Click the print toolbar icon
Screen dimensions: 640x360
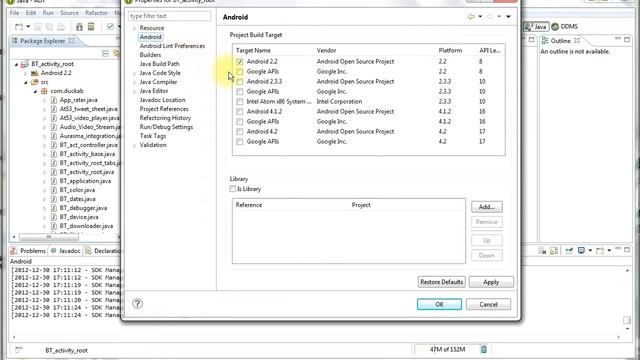61,27
